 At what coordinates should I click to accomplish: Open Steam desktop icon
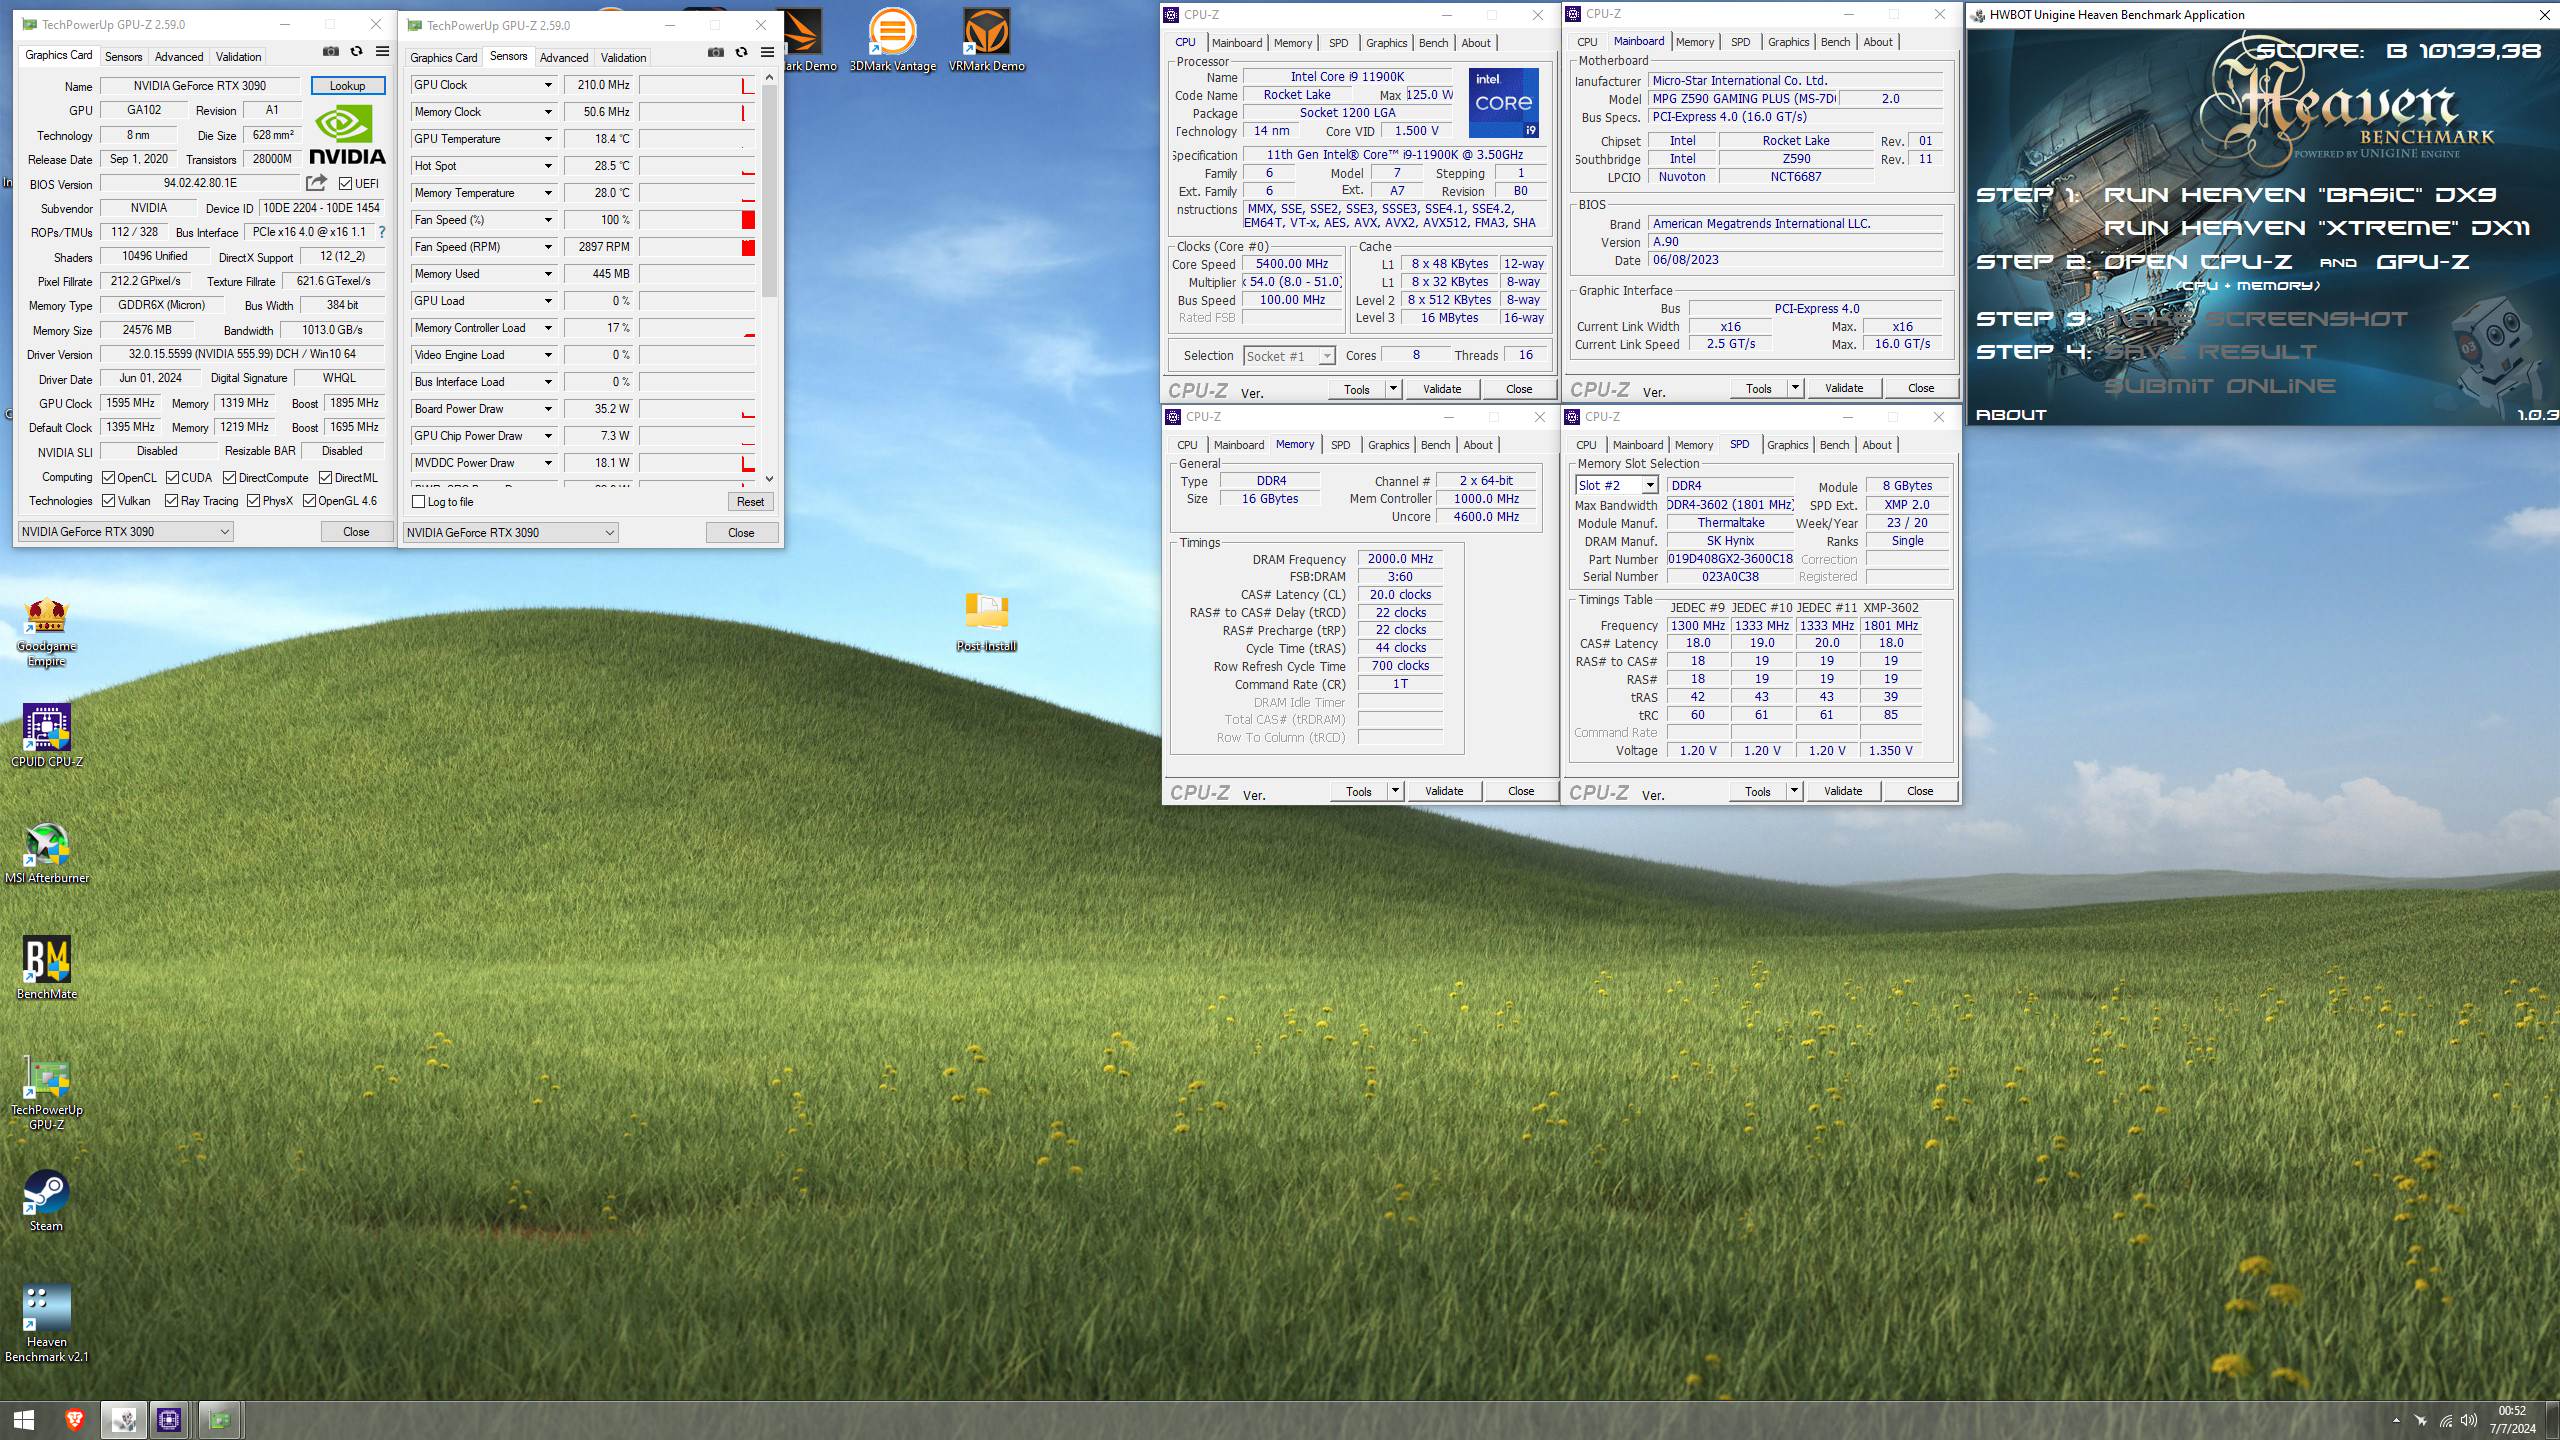[x=46, y=1201]
